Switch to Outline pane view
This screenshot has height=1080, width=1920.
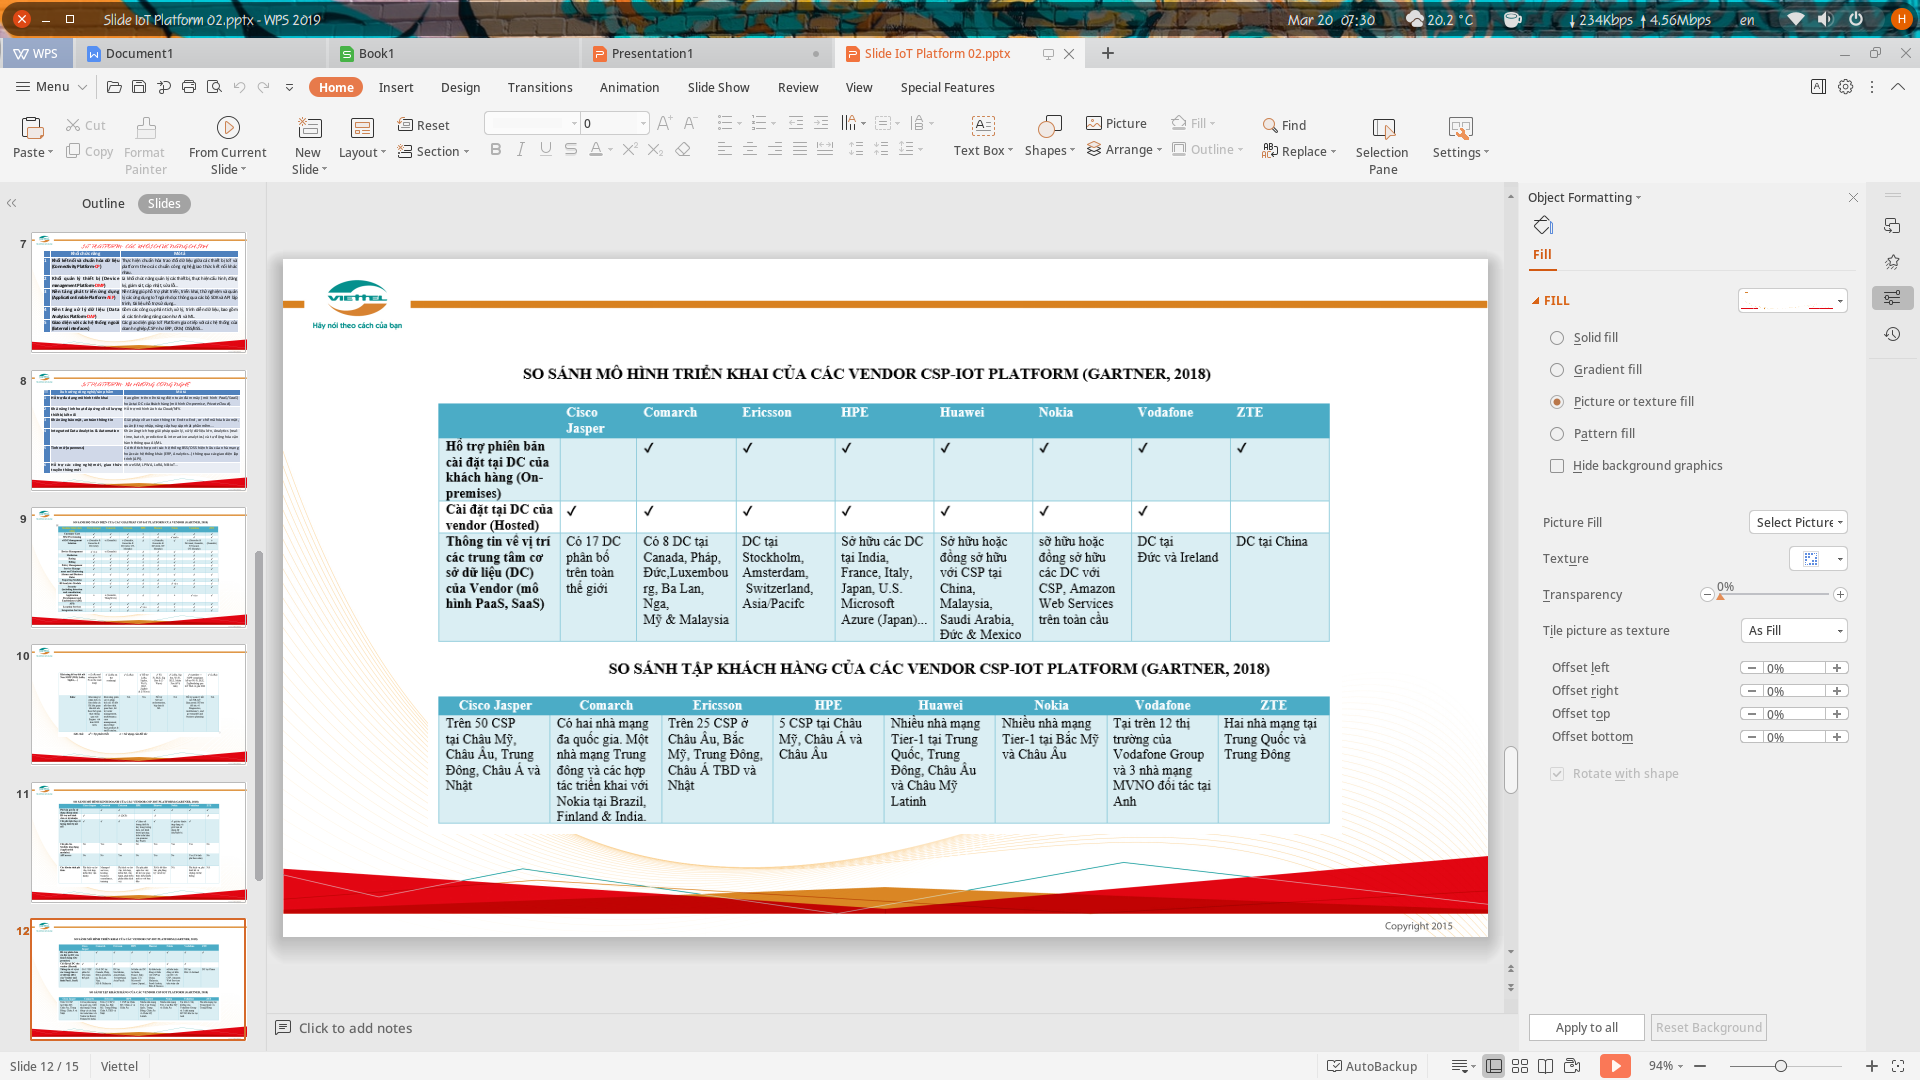tap(103, 203)
